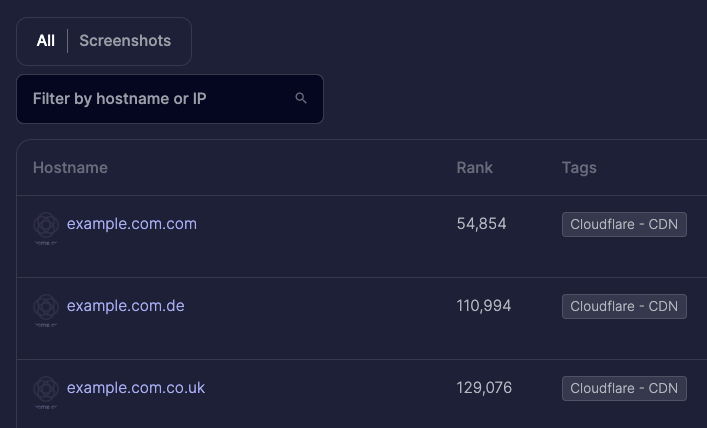
Task: Click the Cloudflare - CDN tag for example.com.de
Action: (624, 306)
